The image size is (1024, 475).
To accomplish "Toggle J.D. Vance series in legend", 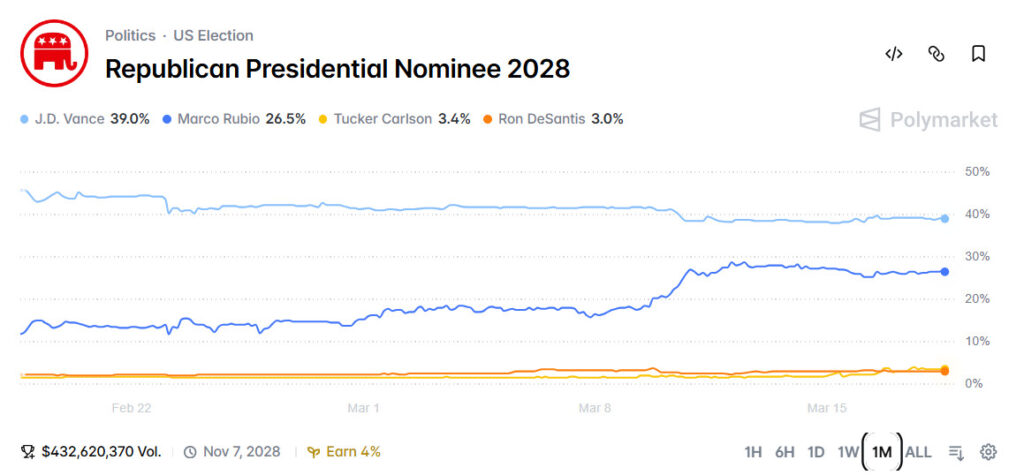I will point(85,119).
